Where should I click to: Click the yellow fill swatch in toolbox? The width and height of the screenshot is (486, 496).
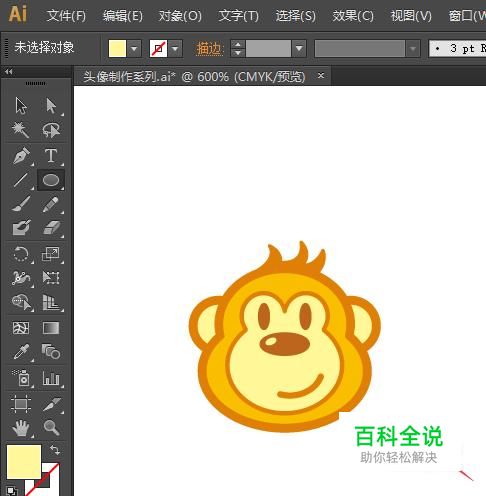24,462
